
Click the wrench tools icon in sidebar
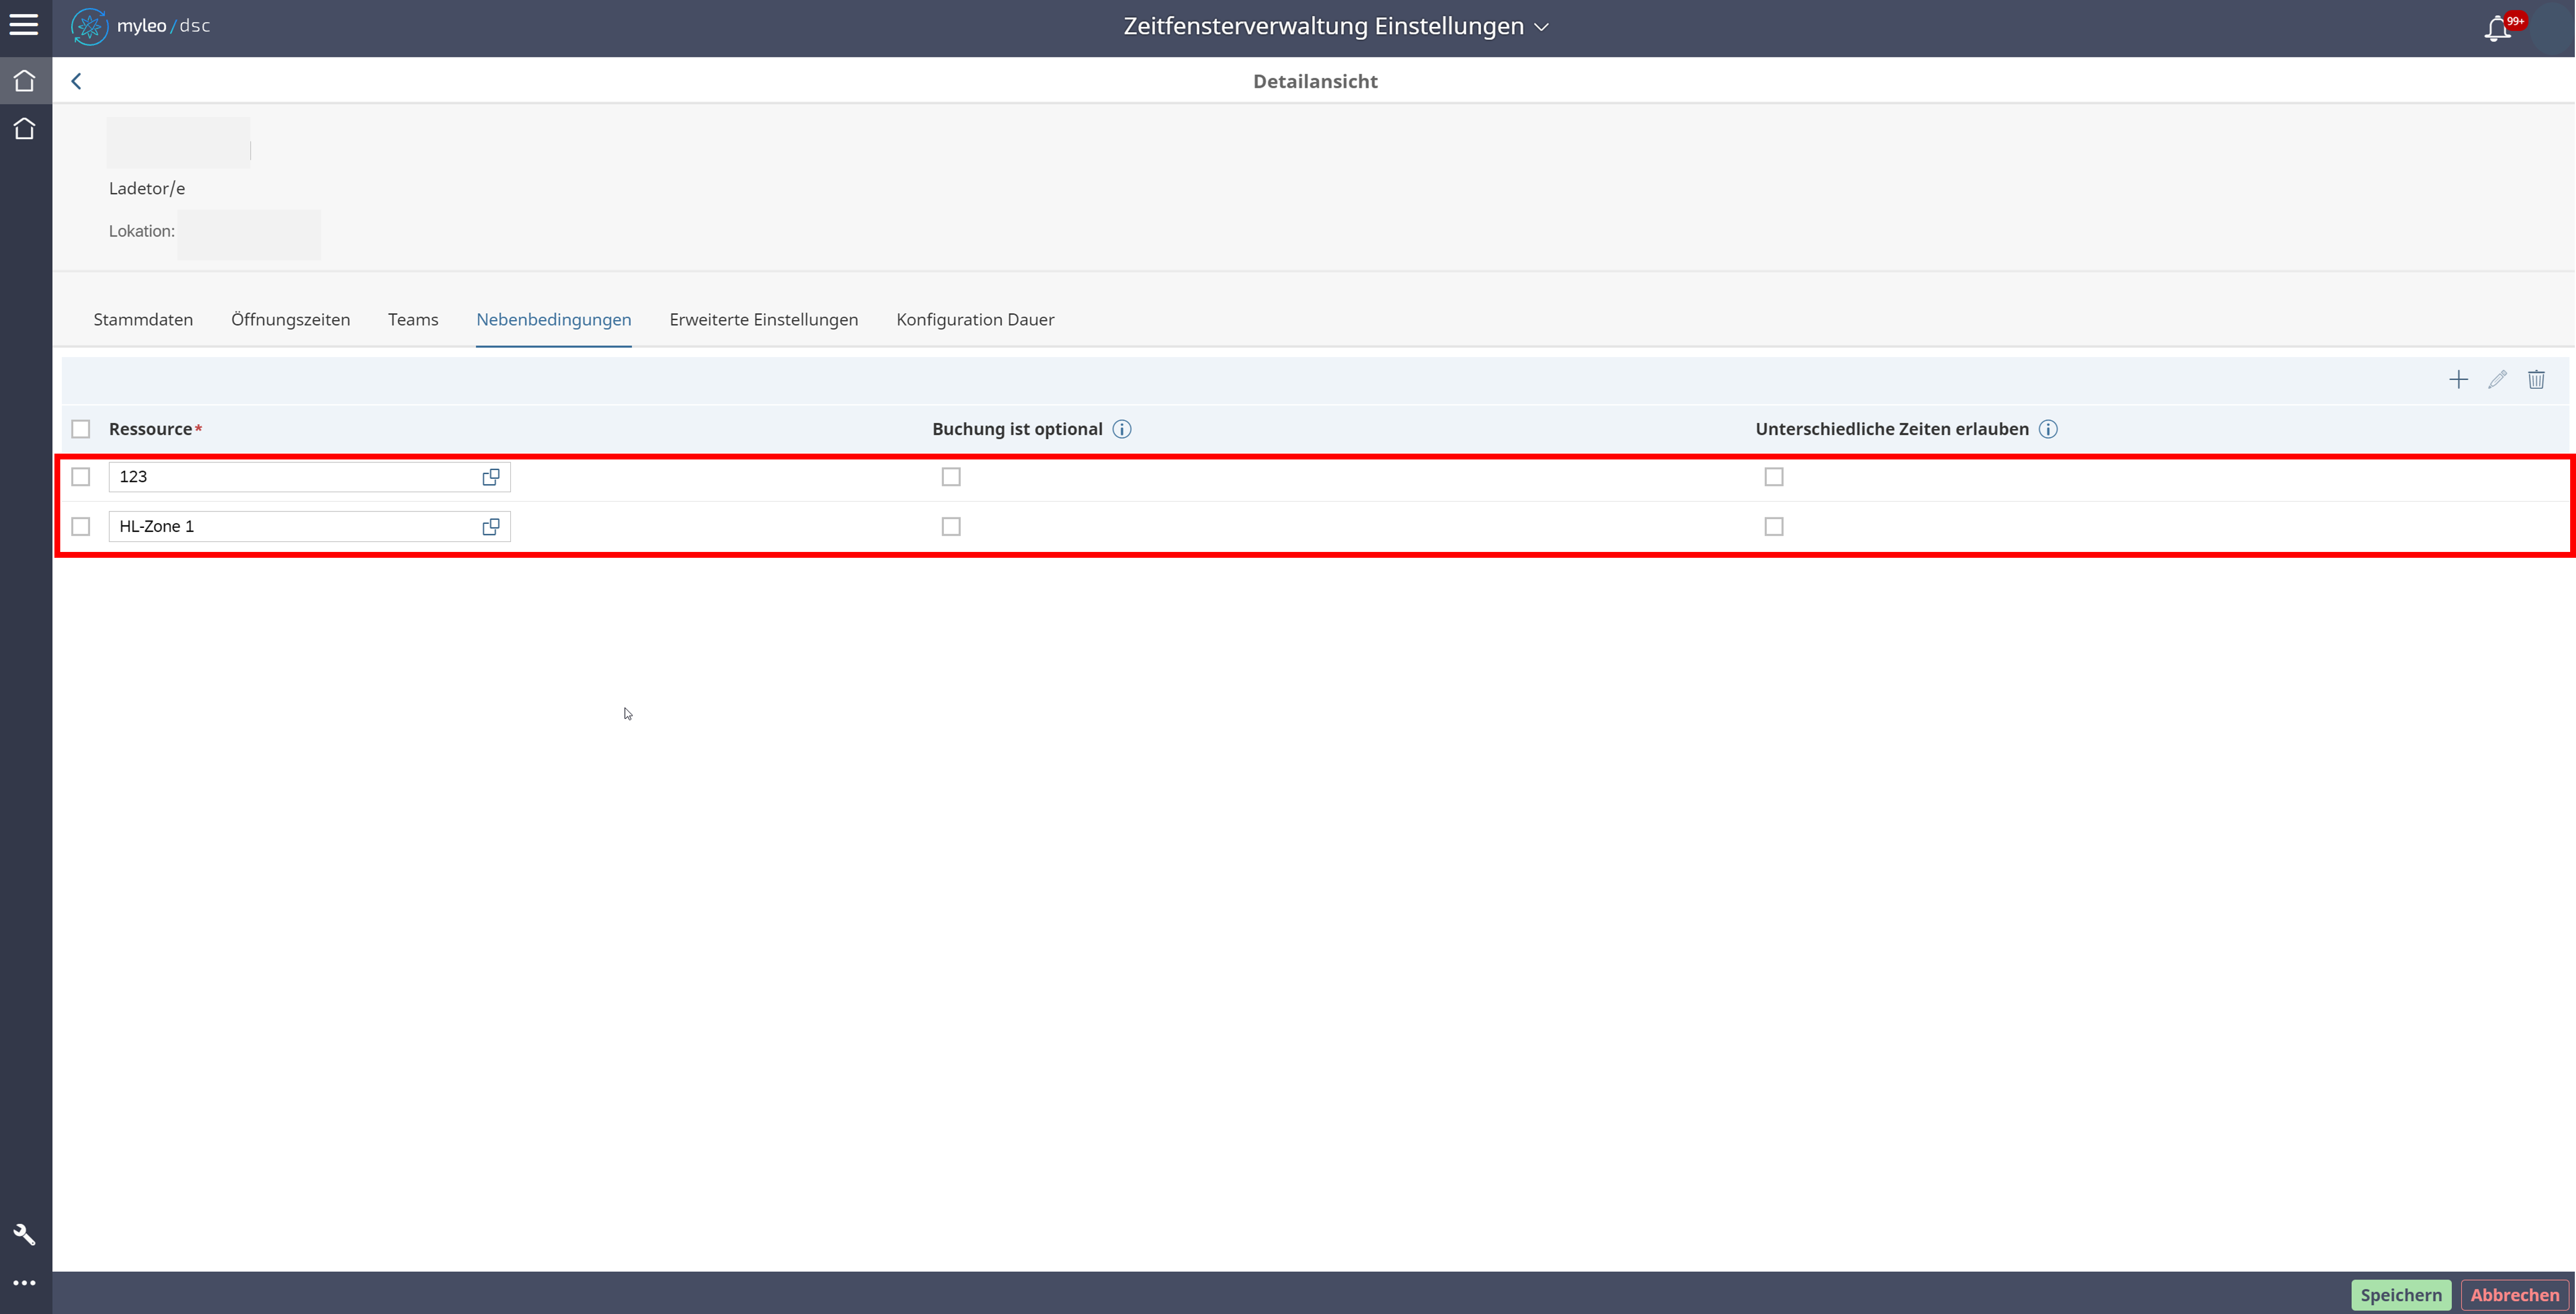pyautogui.click(x=24, y=1235)
